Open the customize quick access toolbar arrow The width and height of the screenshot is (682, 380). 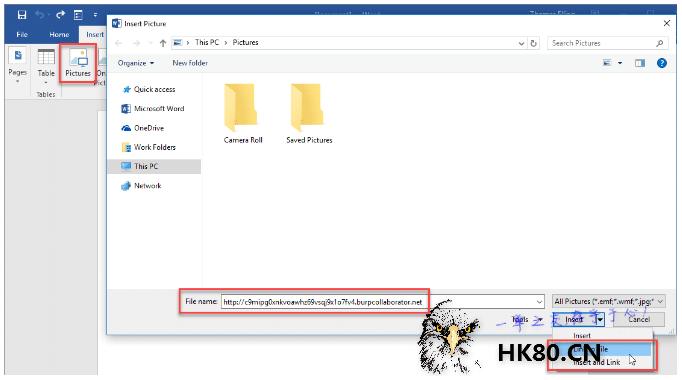tap(95, 15)
